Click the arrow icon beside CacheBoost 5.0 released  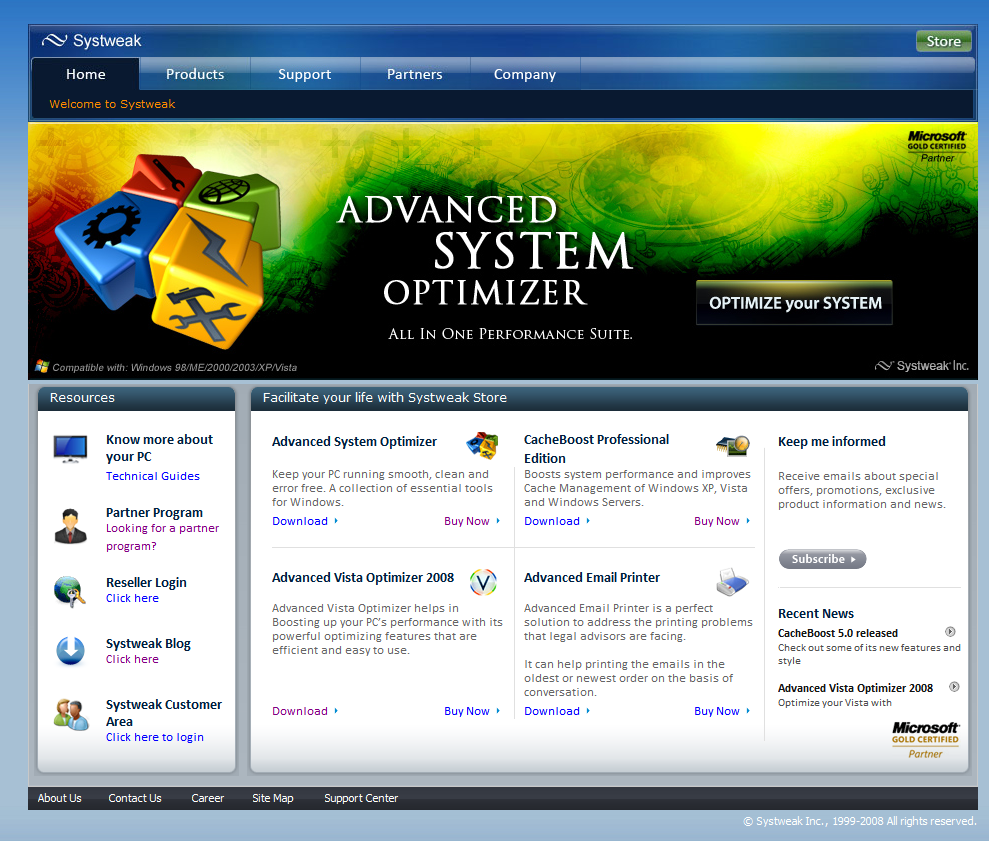(x=950, y=632)
